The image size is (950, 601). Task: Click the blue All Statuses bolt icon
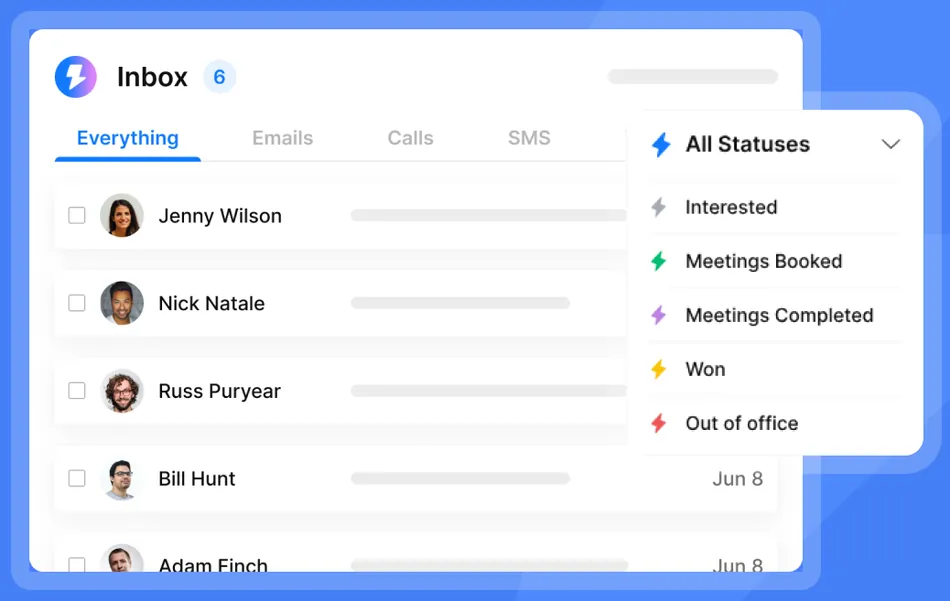(661, 145)
